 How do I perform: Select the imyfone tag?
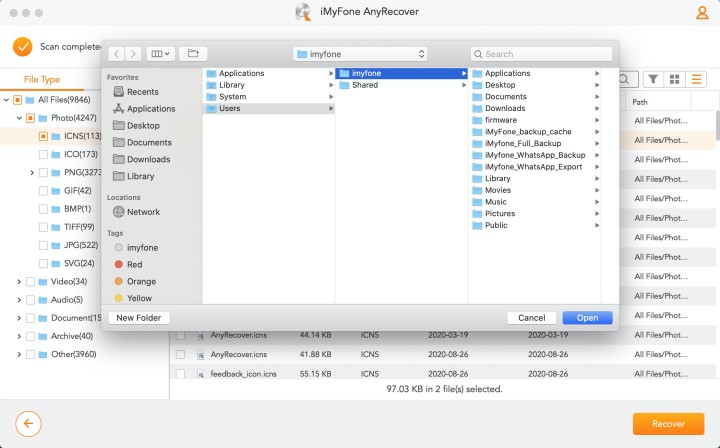[x=136, y=247]
